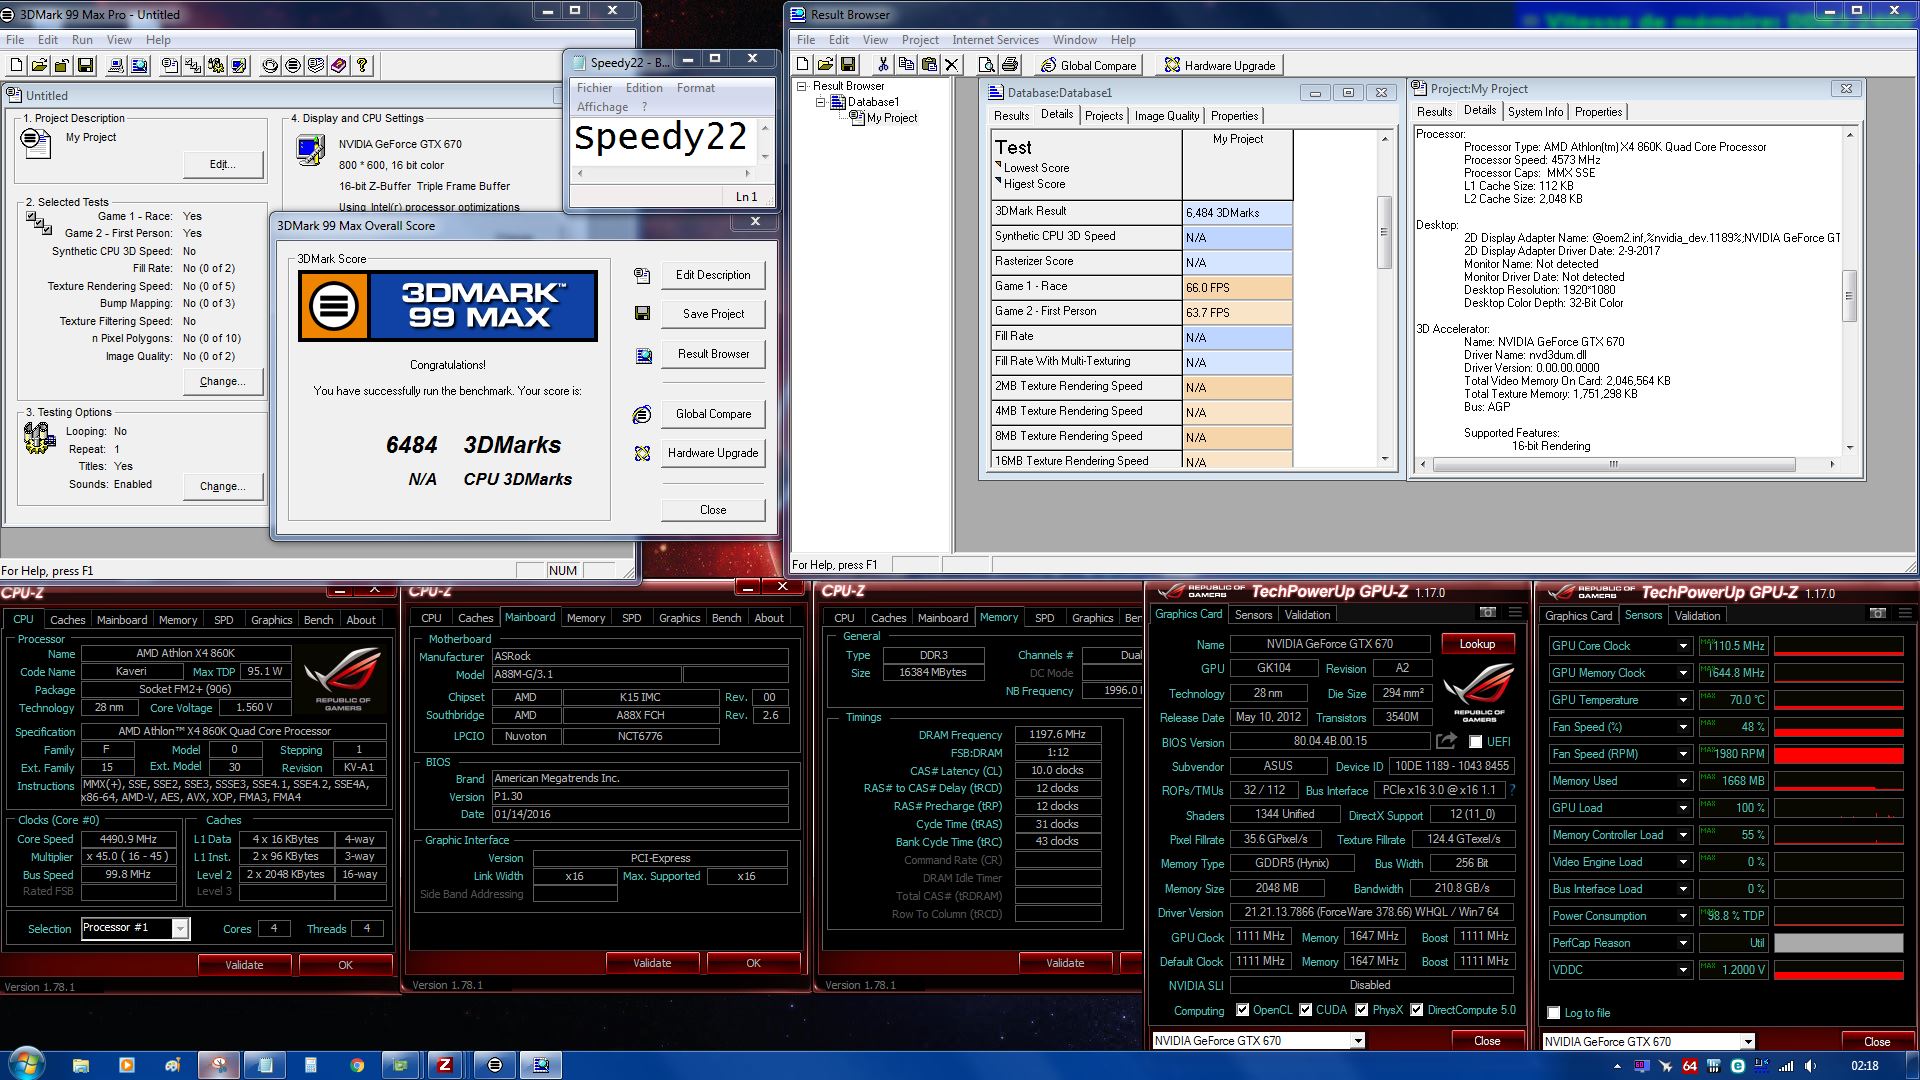Click Save icon in Result Browser toolbar
Image resolution: width=1920 pixels, height=1080 pixels.
click(848, 65)
